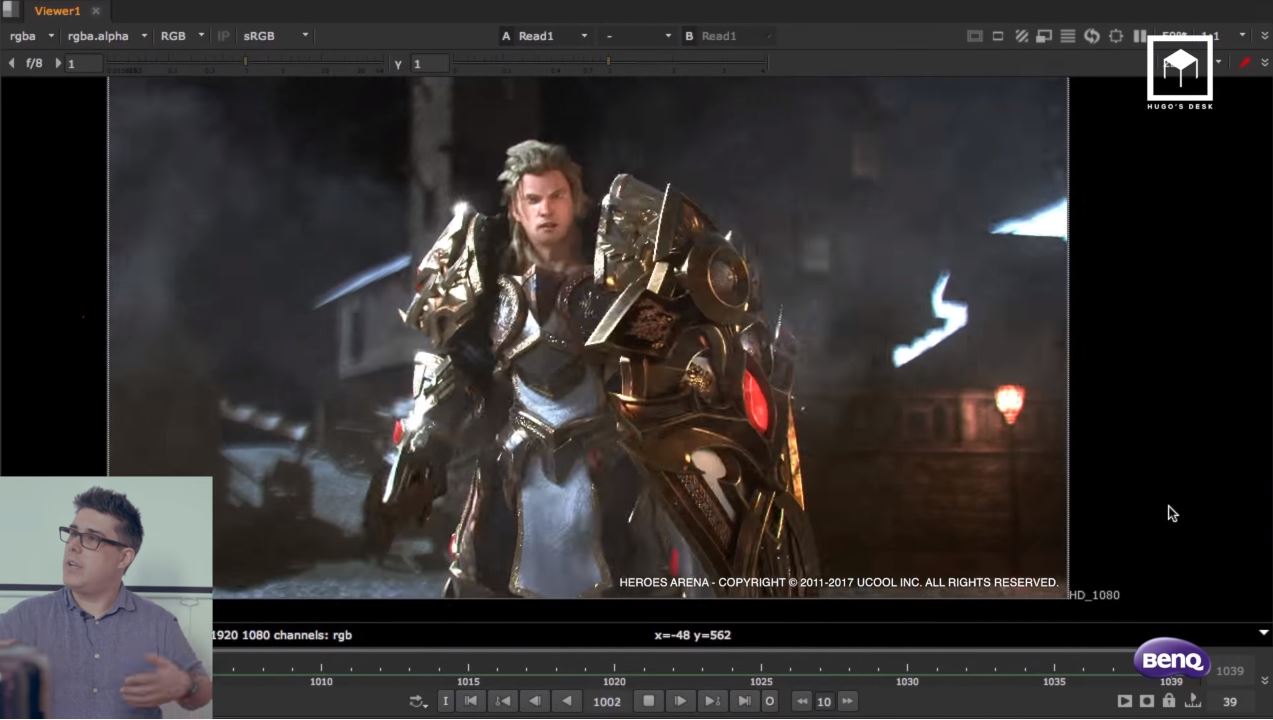The width and height of the screenshot is (1273, 720).
Task: Toggle the clipping warning frame icon
Action: tap(975, 36)
